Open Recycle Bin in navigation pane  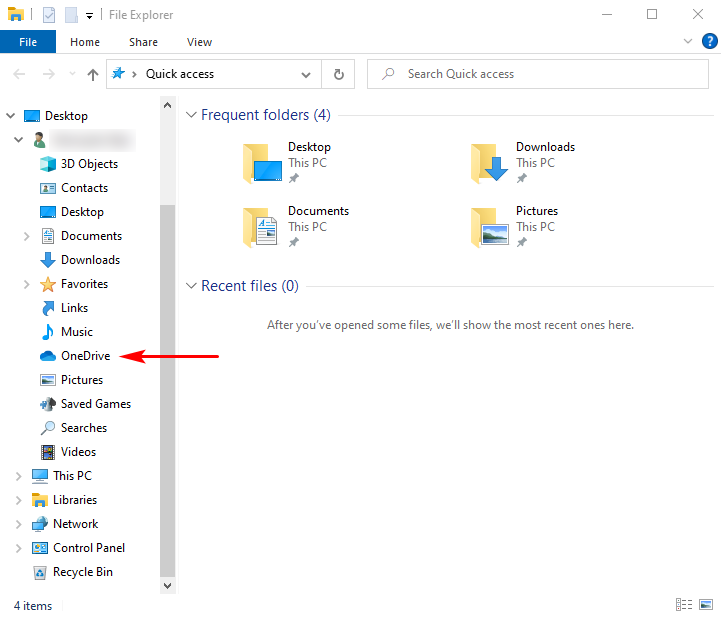[82, 572]
